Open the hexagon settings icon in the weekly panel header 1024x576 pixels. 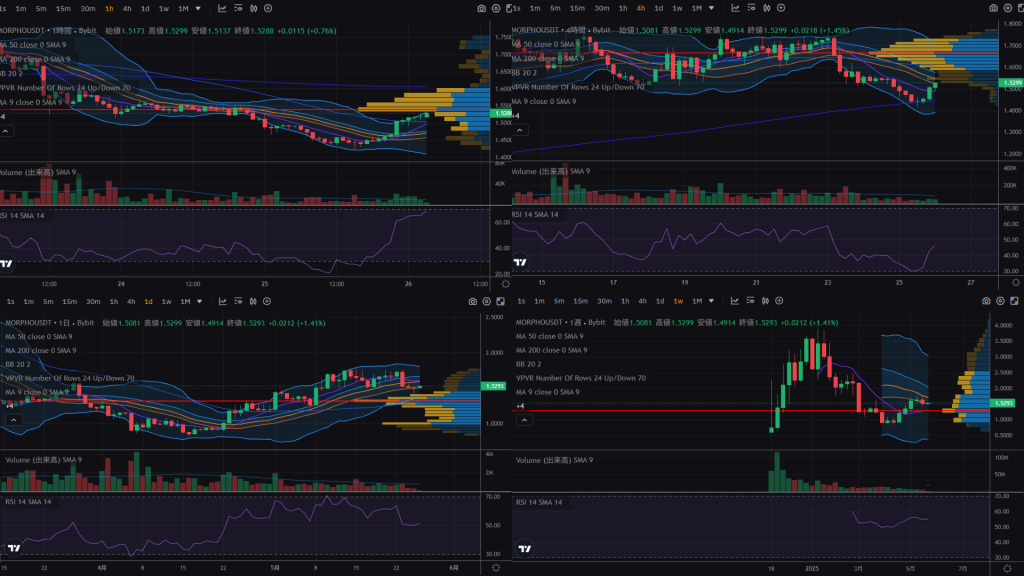pos(1000,300)
